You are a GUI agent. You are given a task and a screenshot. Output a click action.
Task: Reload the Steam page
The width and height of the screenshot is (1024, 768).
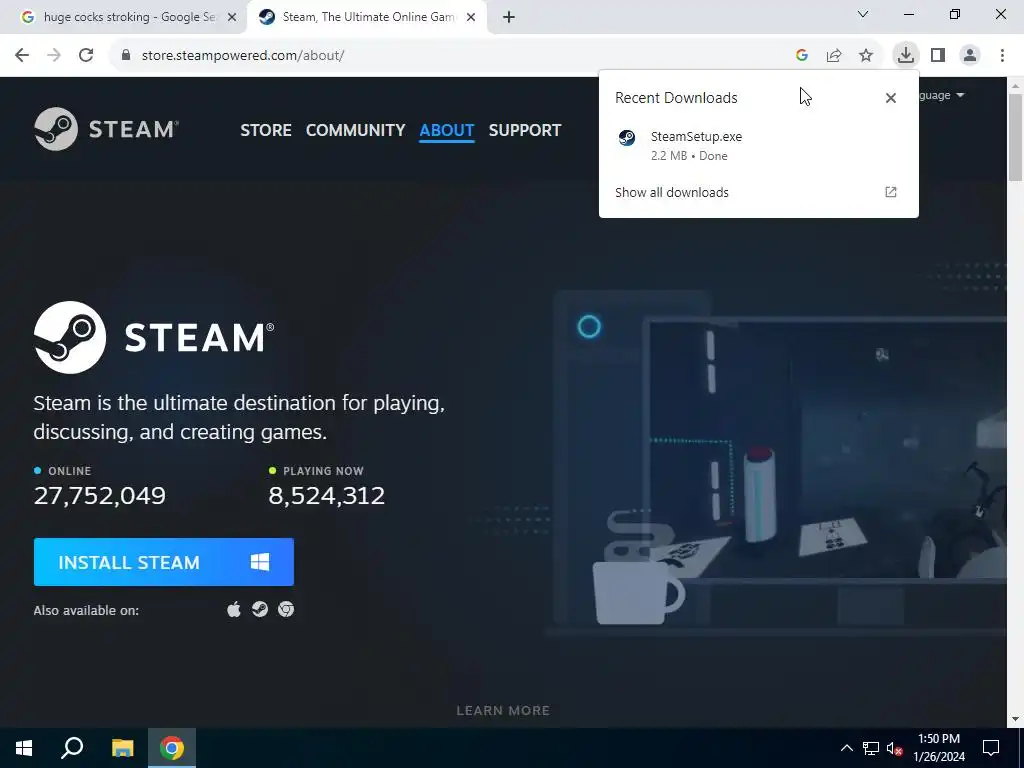tap(86, 56)
